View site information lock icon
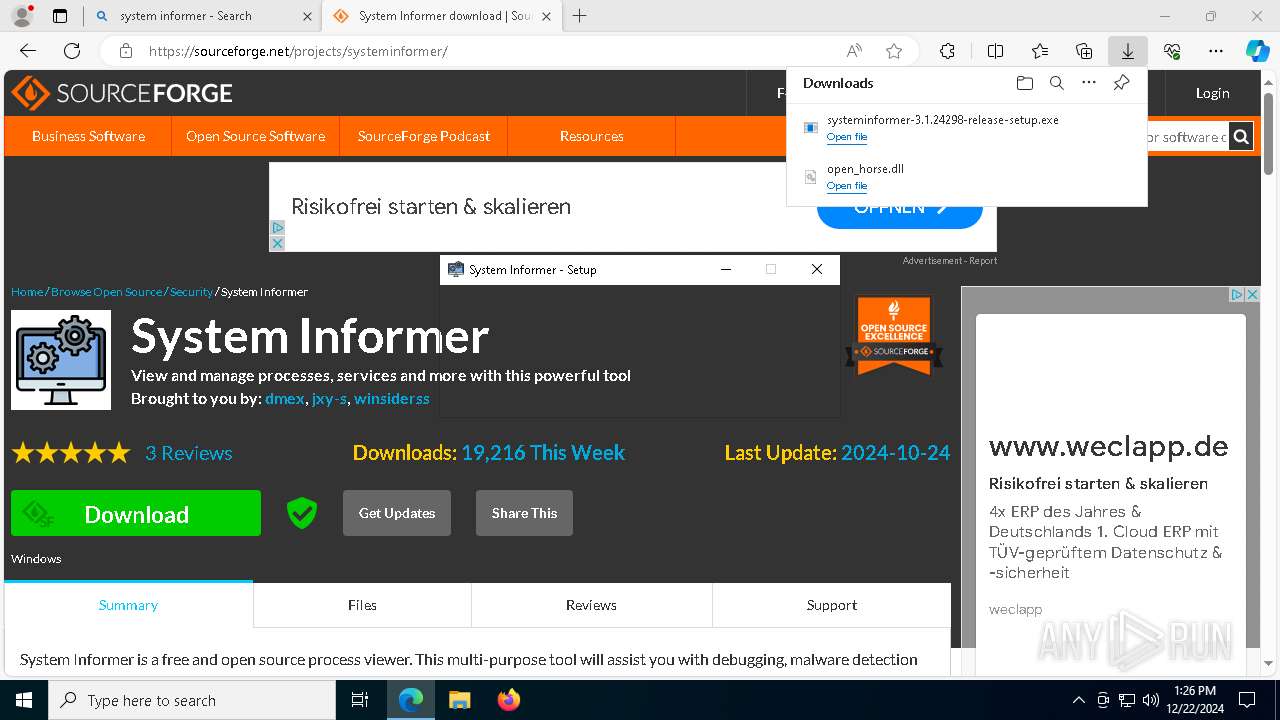This screenshot has height=720, width=1280. click(x=126, y=51)
